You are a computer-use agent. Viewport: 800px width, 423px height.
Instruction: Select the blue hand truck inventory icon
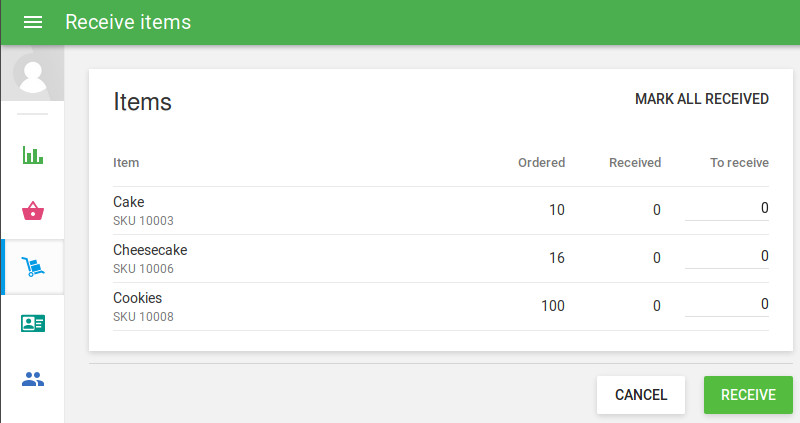[33, 267]
